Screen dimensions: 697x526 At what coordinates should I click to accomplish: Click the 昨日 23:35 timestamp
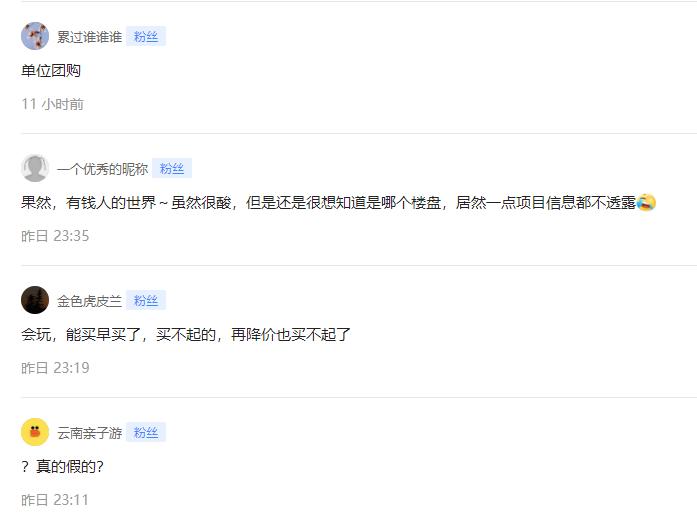(x=56, y=236)
